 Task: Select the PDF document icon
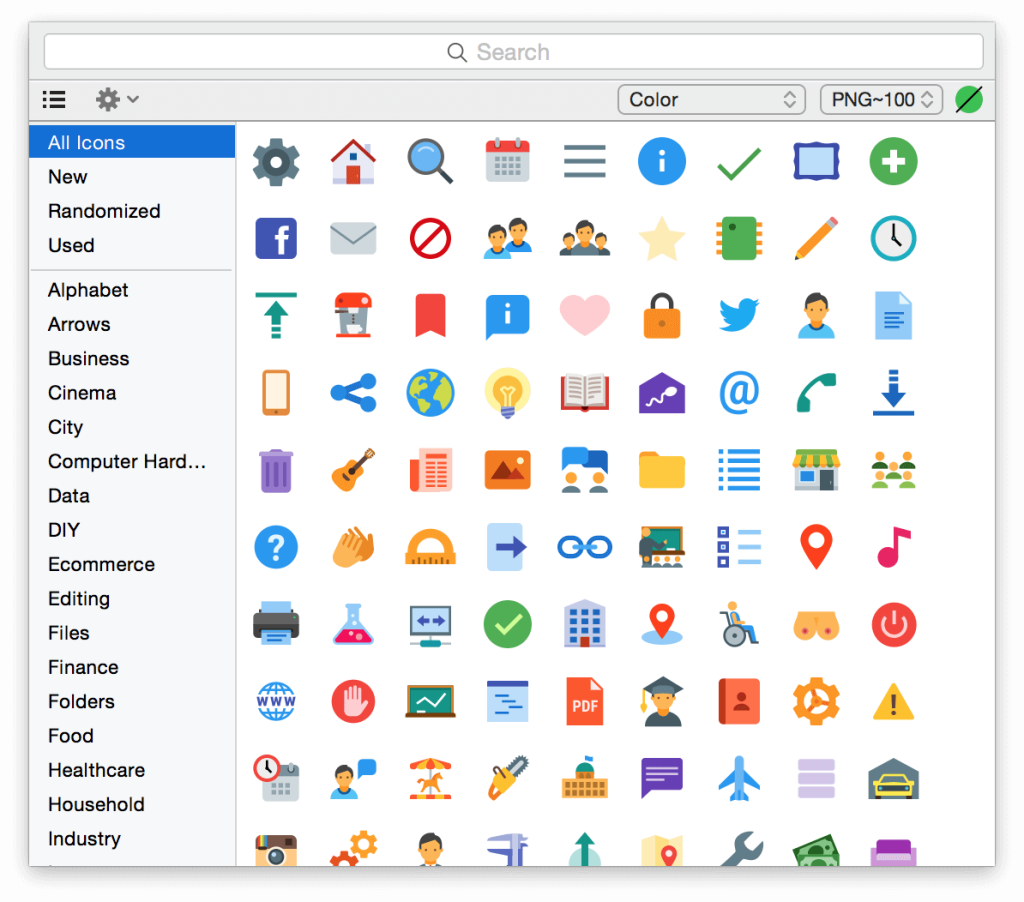[x=585, y=701]
